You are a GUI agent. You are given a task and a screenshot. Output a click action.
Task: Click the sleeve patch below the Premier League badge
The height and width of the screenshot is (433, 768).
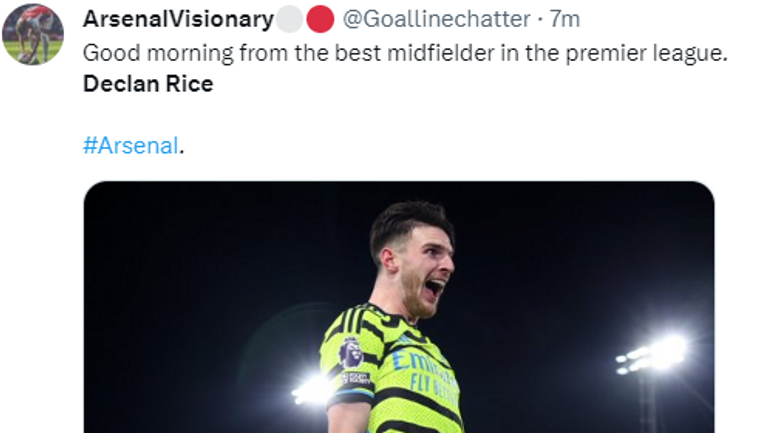tap(353, 379)
